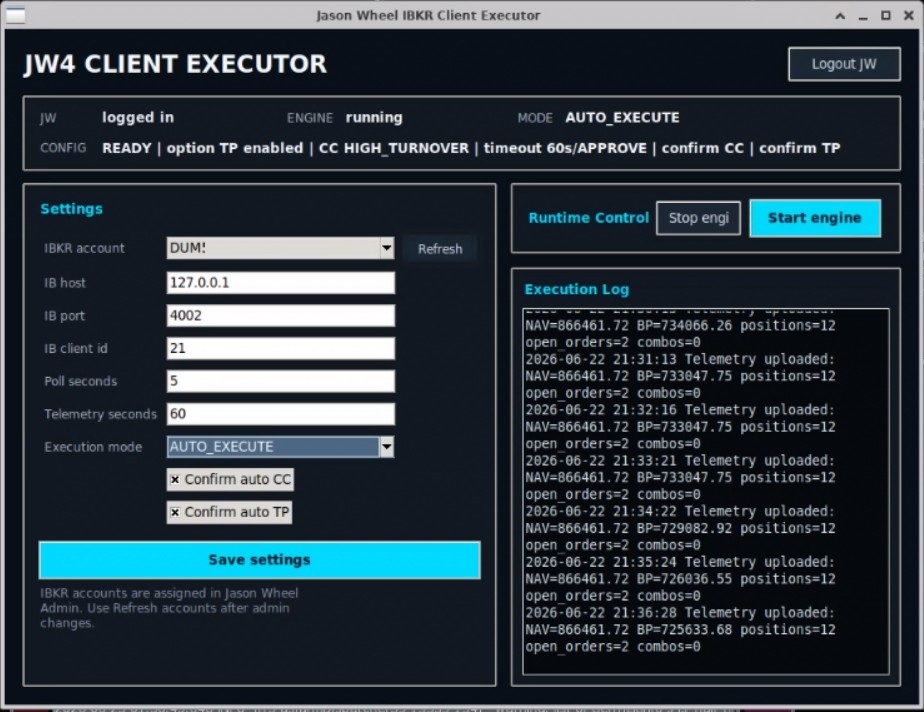924x712 pixels.
Task: Minimize the Client Executor window
Action: (x=863, y=16)
